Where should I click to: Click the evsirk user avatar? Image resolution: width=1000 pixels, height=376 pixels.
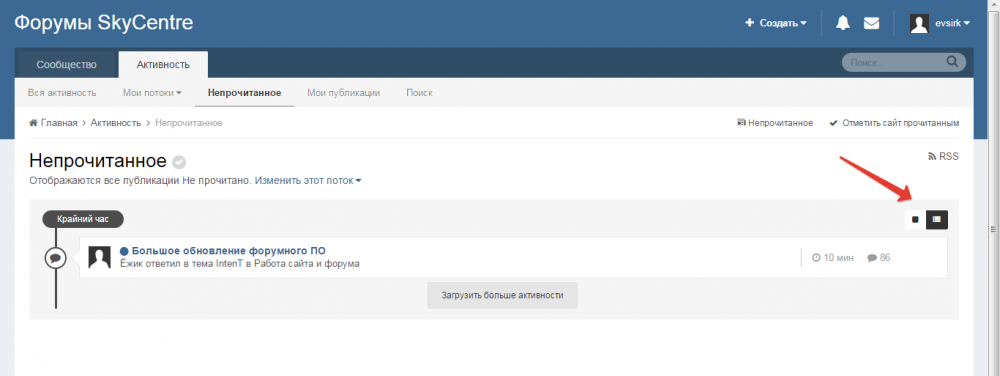click(x=919, y=24)
